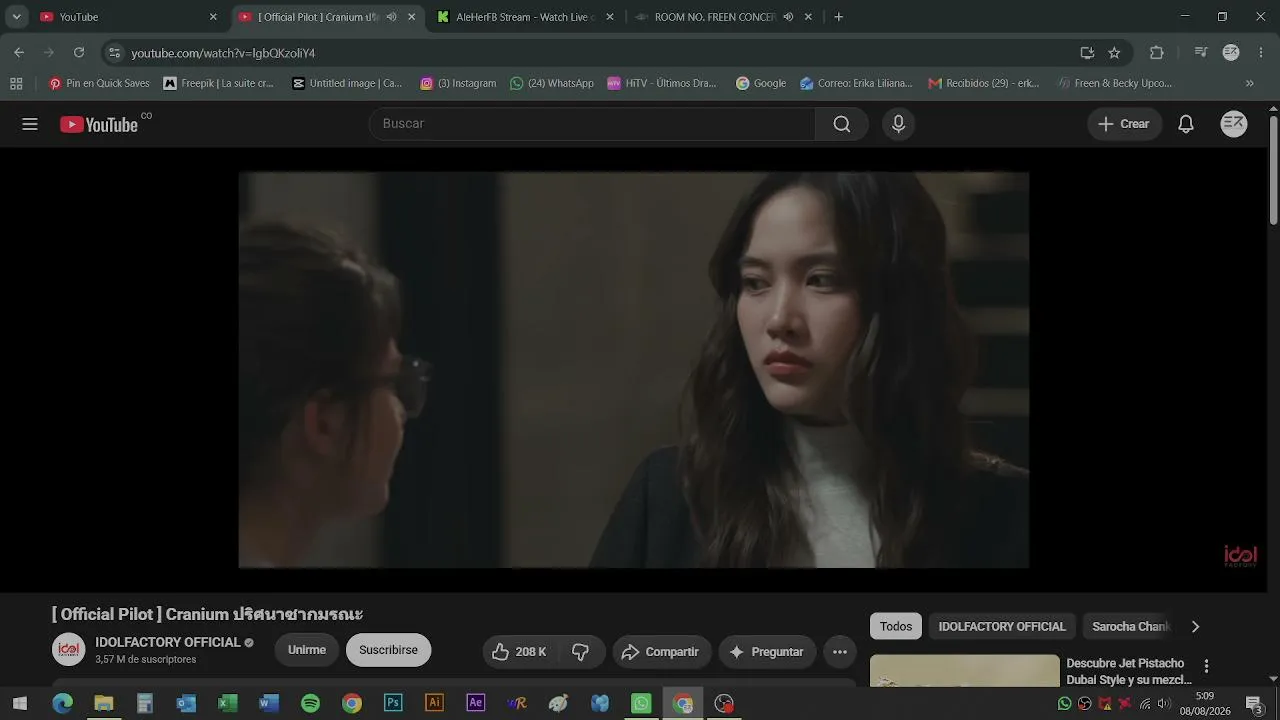This screenshot has height=720, width=1280.
Task: Click the Unirme join button
Action: (x=307, y=651)
